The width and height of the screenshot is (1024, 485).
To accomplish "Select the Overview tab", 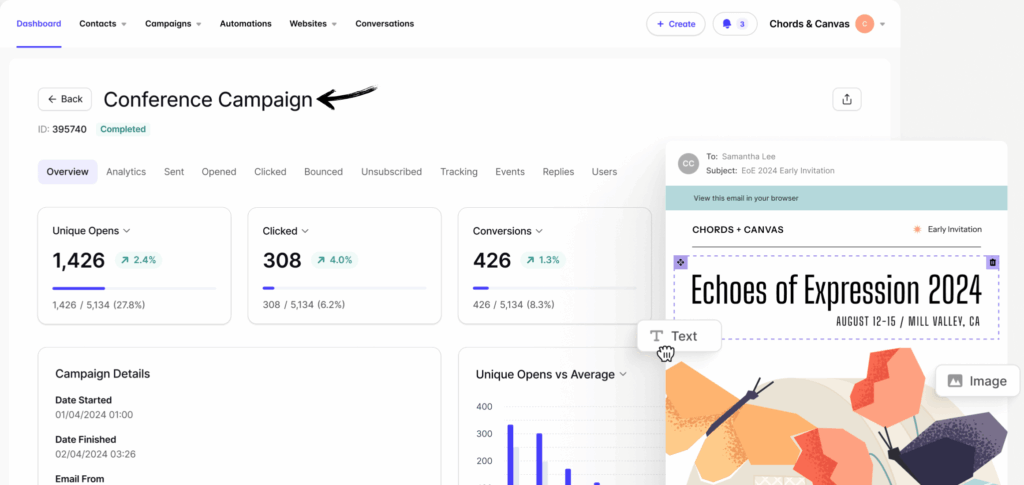I will coord(67,172).
